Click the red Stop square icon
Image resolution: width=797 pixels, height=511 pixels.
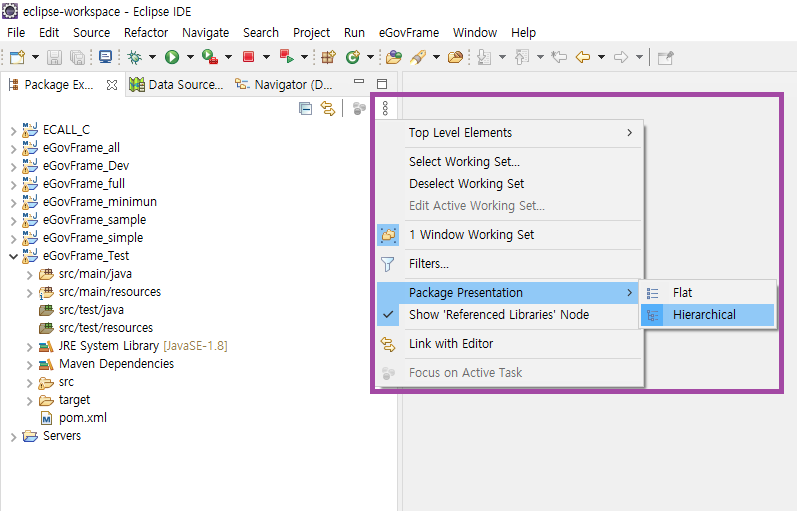click(249, 57)
